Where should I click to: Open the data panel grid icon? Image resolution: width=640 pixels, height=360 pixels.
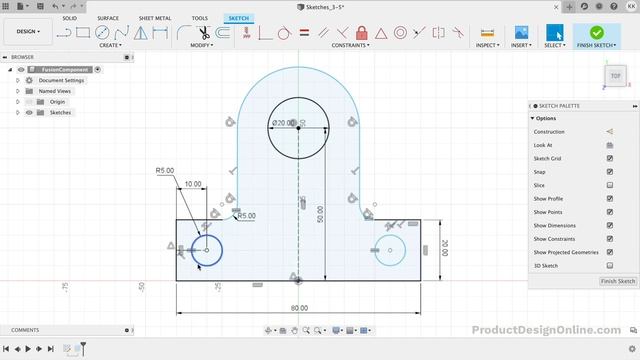[x=6, y=7]
